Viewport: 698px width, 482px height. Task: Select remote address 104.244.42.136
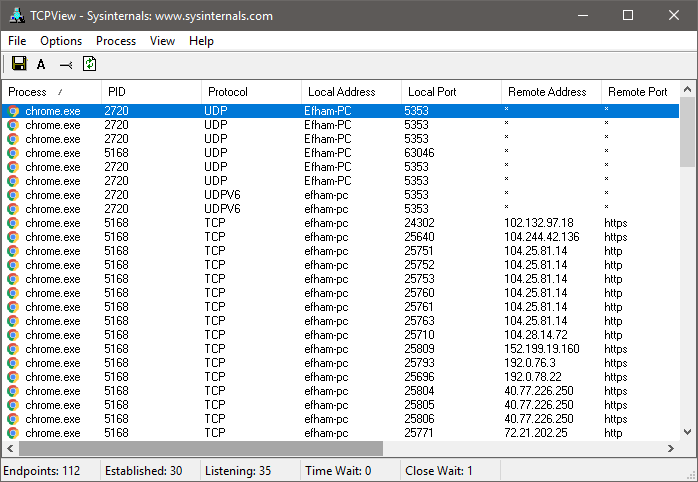pos(542,237)
